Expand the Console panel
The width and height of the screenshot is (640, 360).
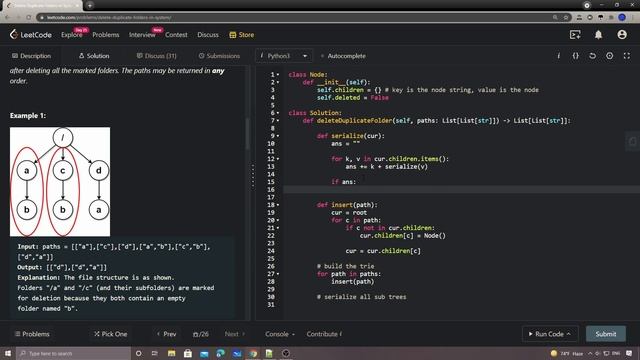coord(280,334)
